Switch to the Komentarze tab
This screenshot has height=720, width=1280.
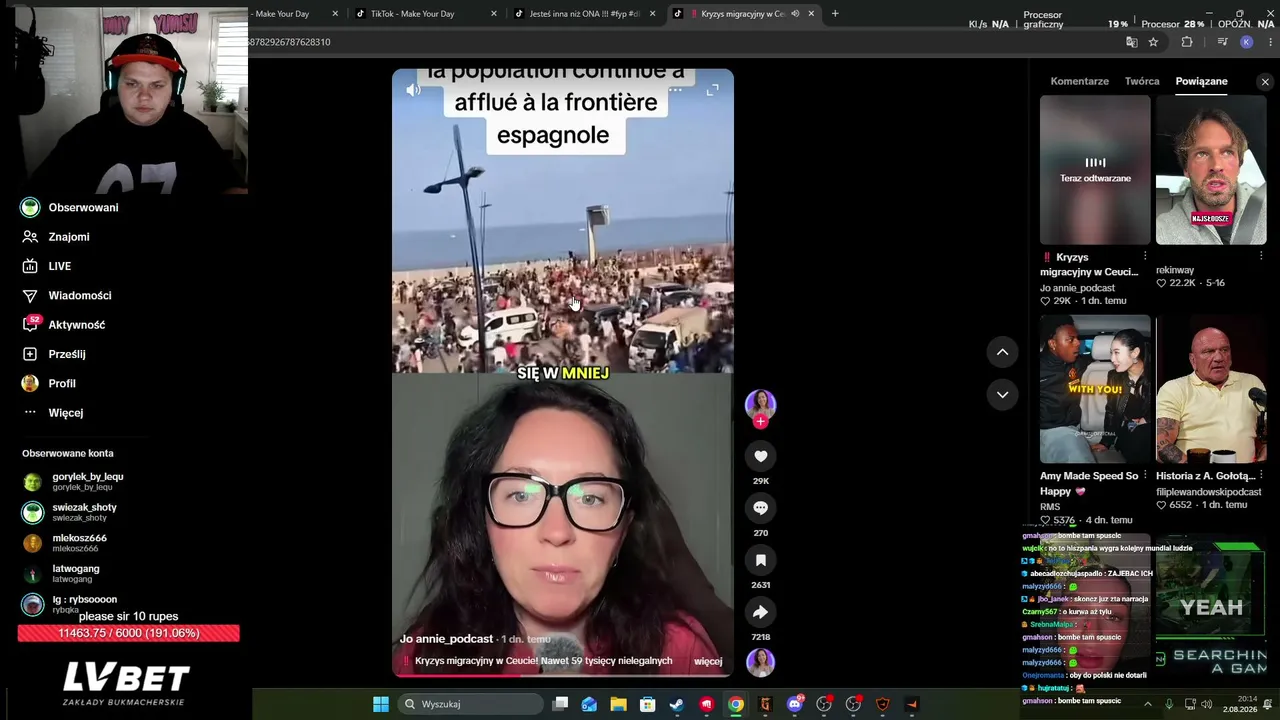(x=1079, y=81)
